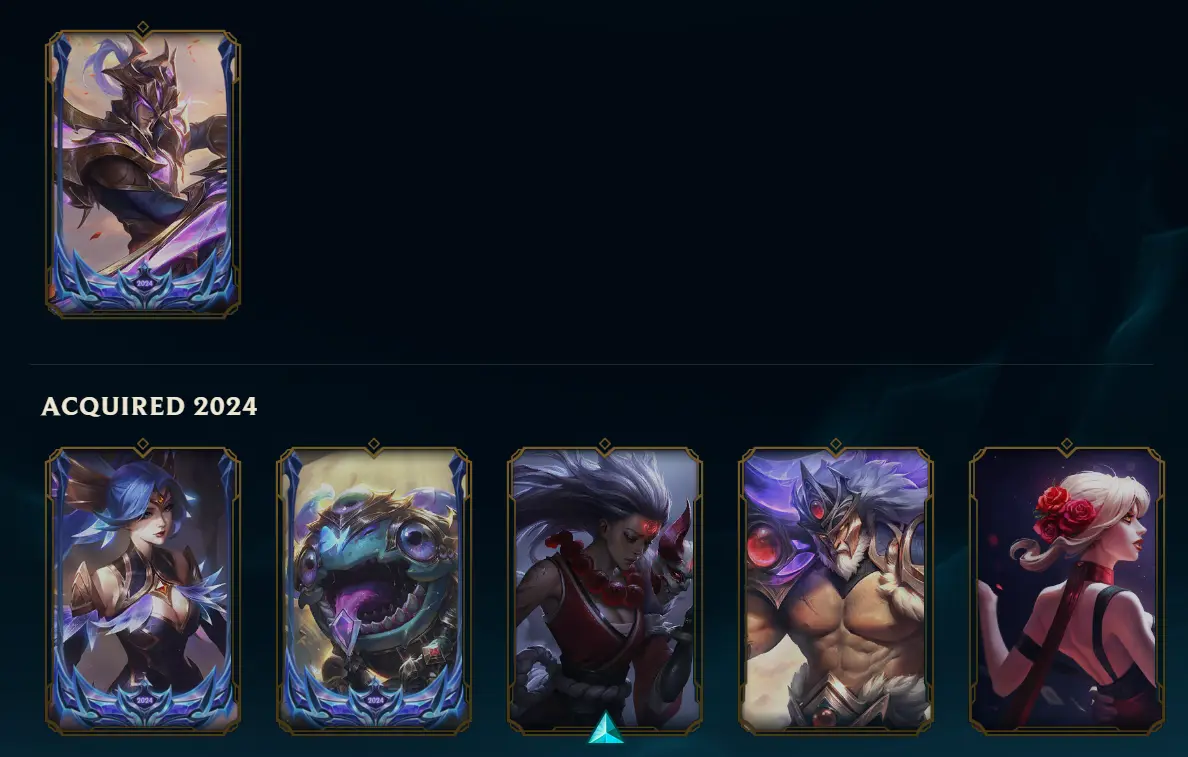Open the woman with red roses card
The height and width of the screenshot is (757, 1188).
coord(1067,591)
